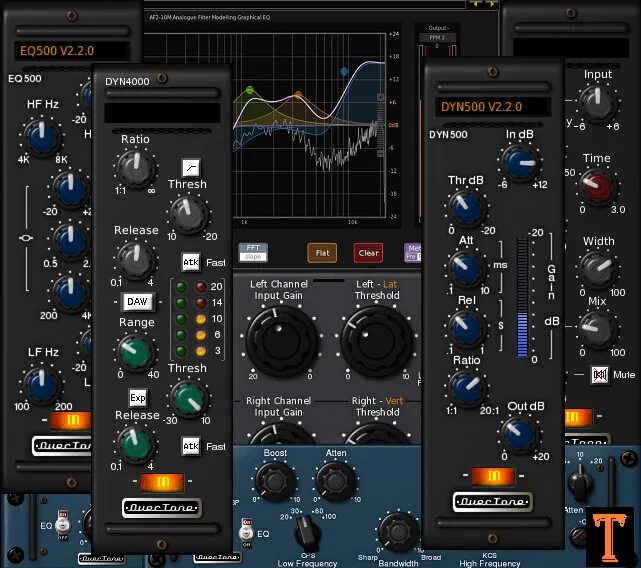Click the EQ output gain fader
This screenshot has height=568, width=641.
tap(380, 125)
